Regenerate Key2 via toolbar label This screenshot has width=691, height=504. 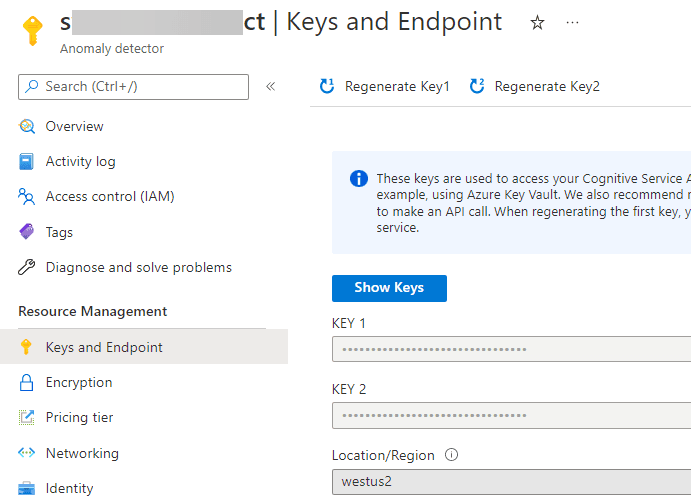547,86
